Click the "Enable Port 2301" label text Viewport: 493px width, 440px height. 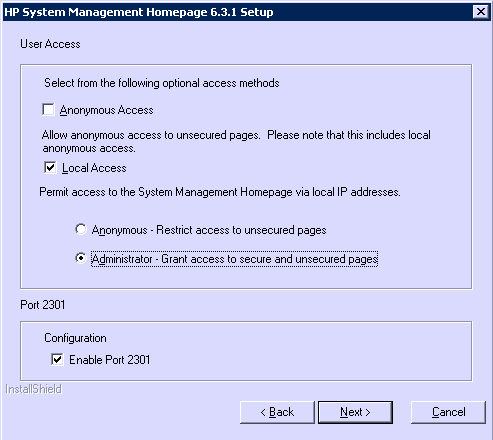110,360
